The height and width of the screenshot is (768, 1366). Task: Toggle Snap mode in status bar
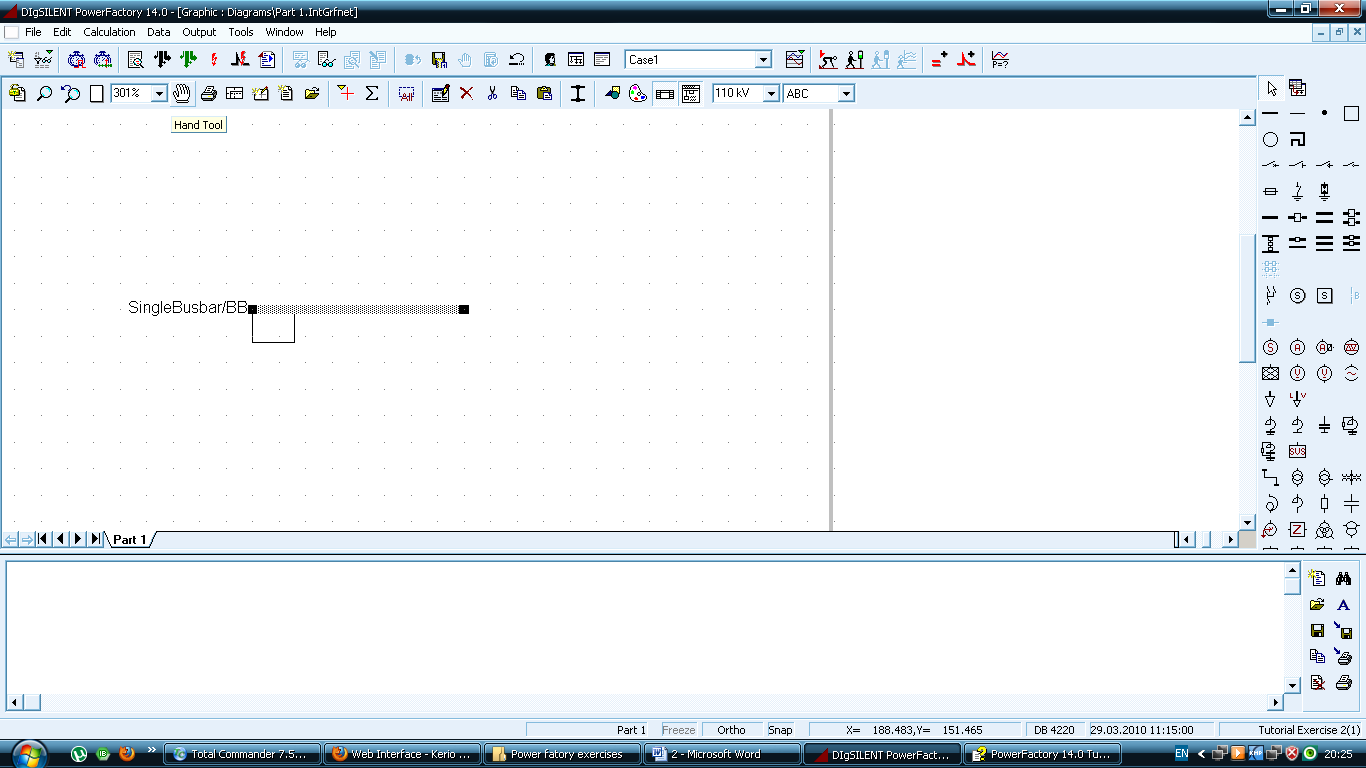point(780,730)
